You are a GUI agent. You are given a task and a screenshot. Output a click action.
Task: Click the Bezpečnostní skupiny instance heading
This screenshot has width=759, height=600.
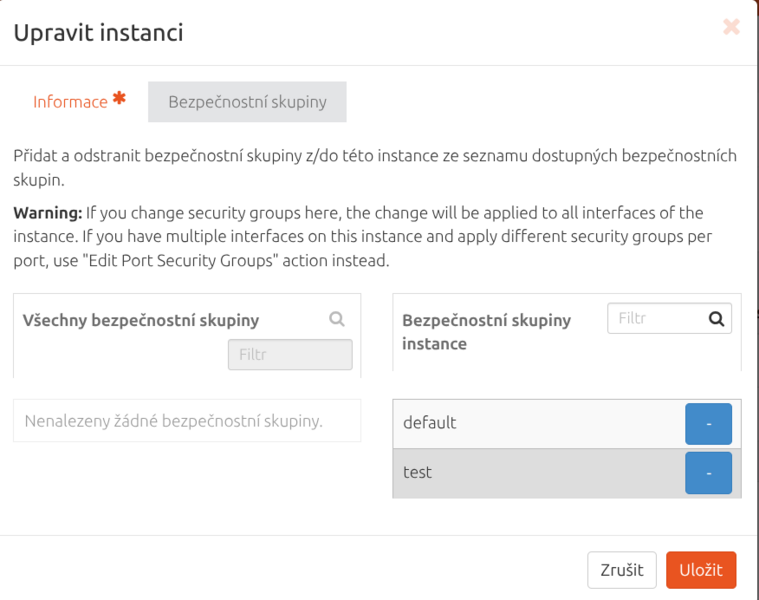point(486,331)
